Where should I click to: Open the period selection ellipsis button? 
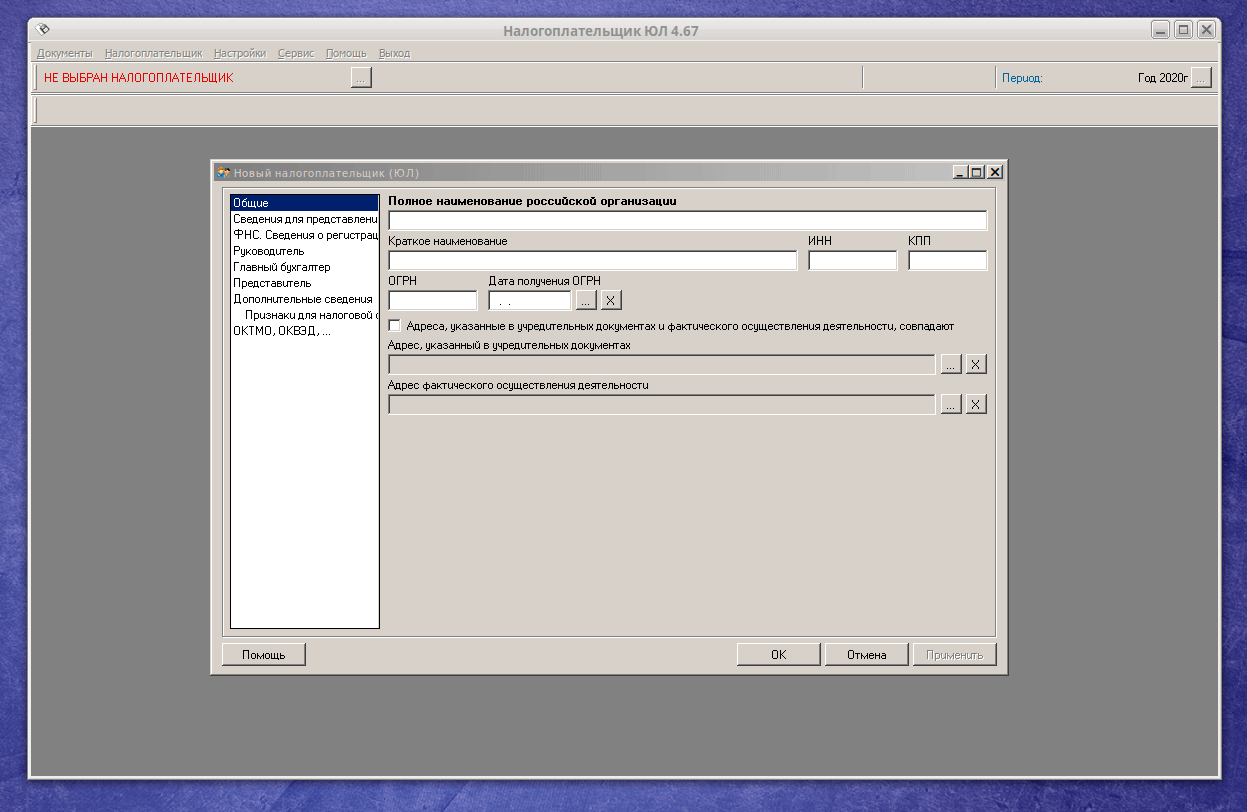click(x=1201, y=77)
